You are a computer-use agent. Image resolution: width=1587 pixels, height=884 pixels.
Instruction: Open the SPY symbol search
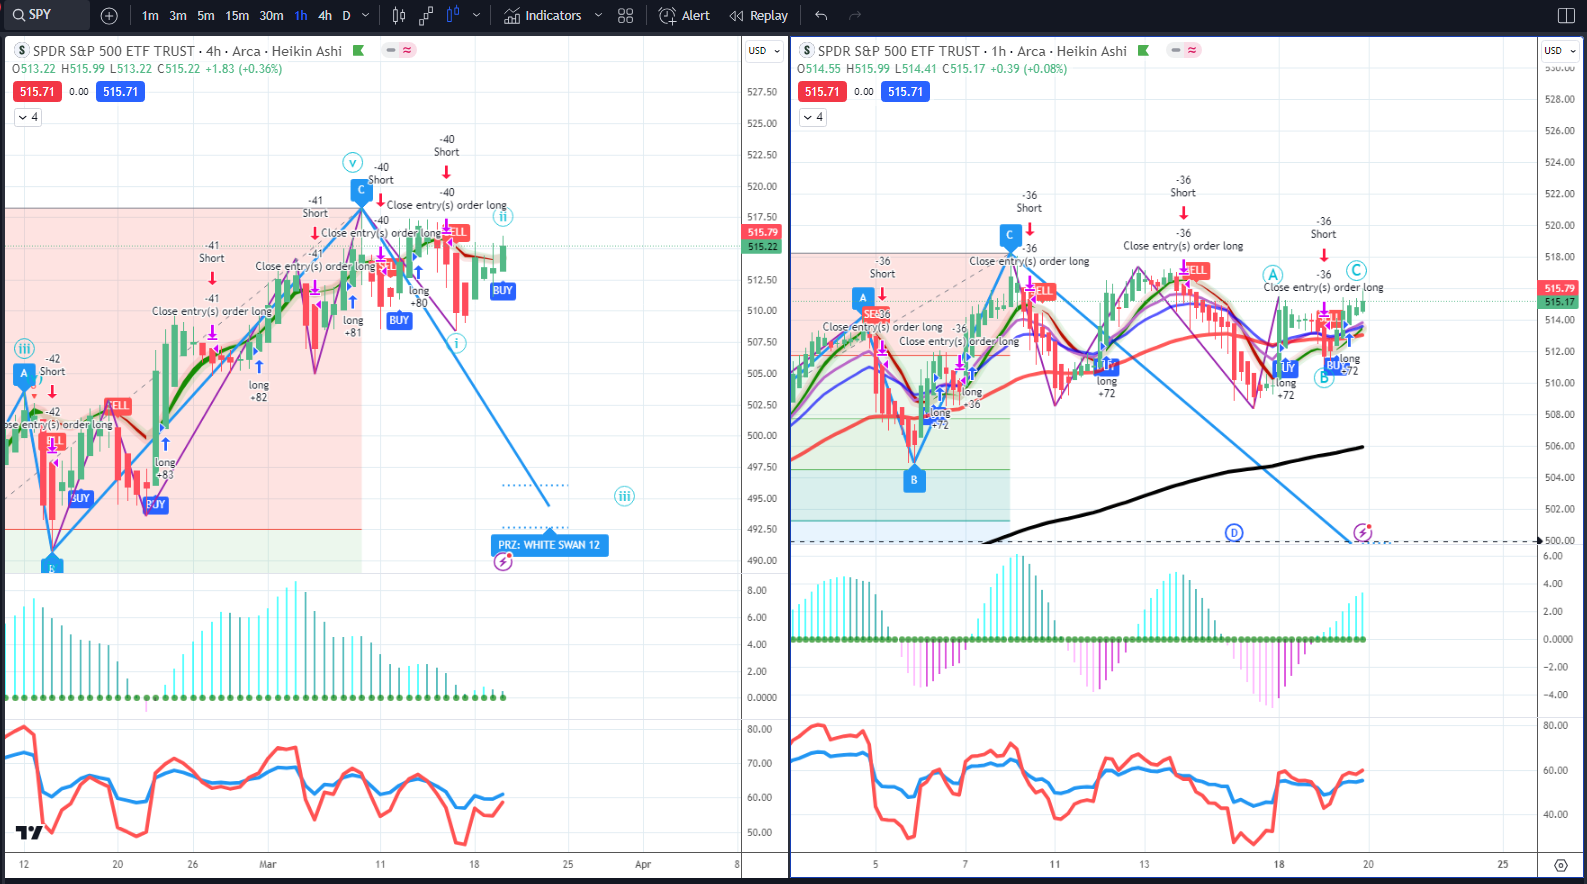pyautogui.click(x=45, y=15)
